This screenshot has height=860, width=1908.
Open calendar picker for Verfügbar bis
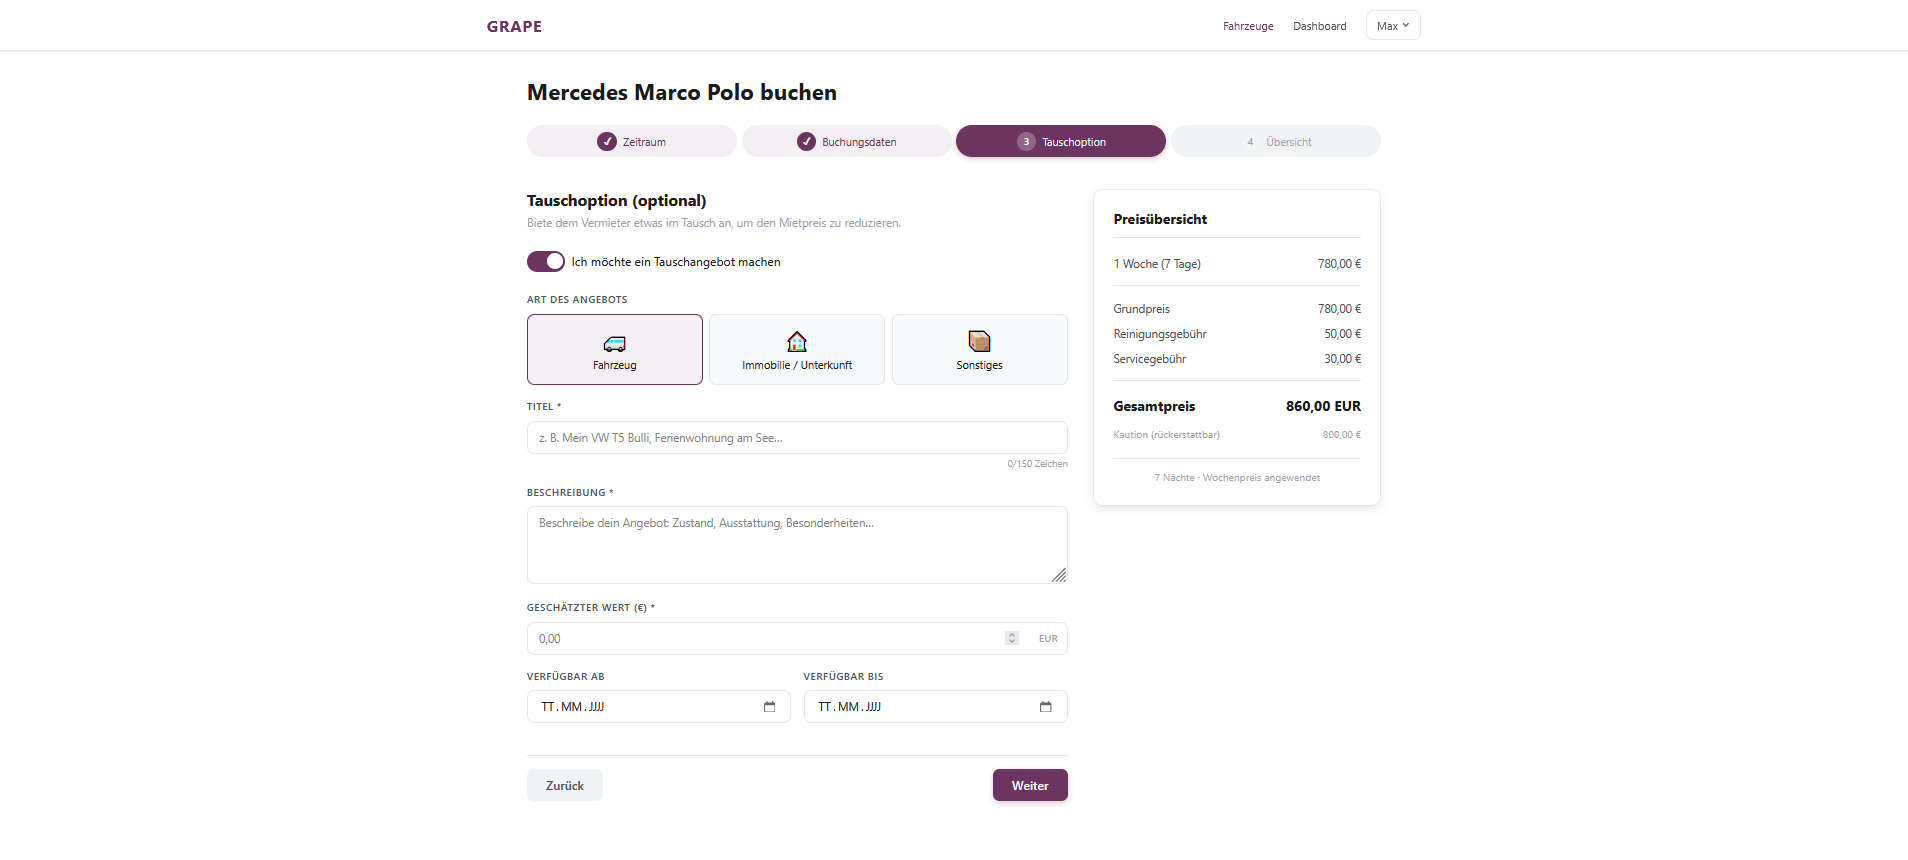point(1045,707)
